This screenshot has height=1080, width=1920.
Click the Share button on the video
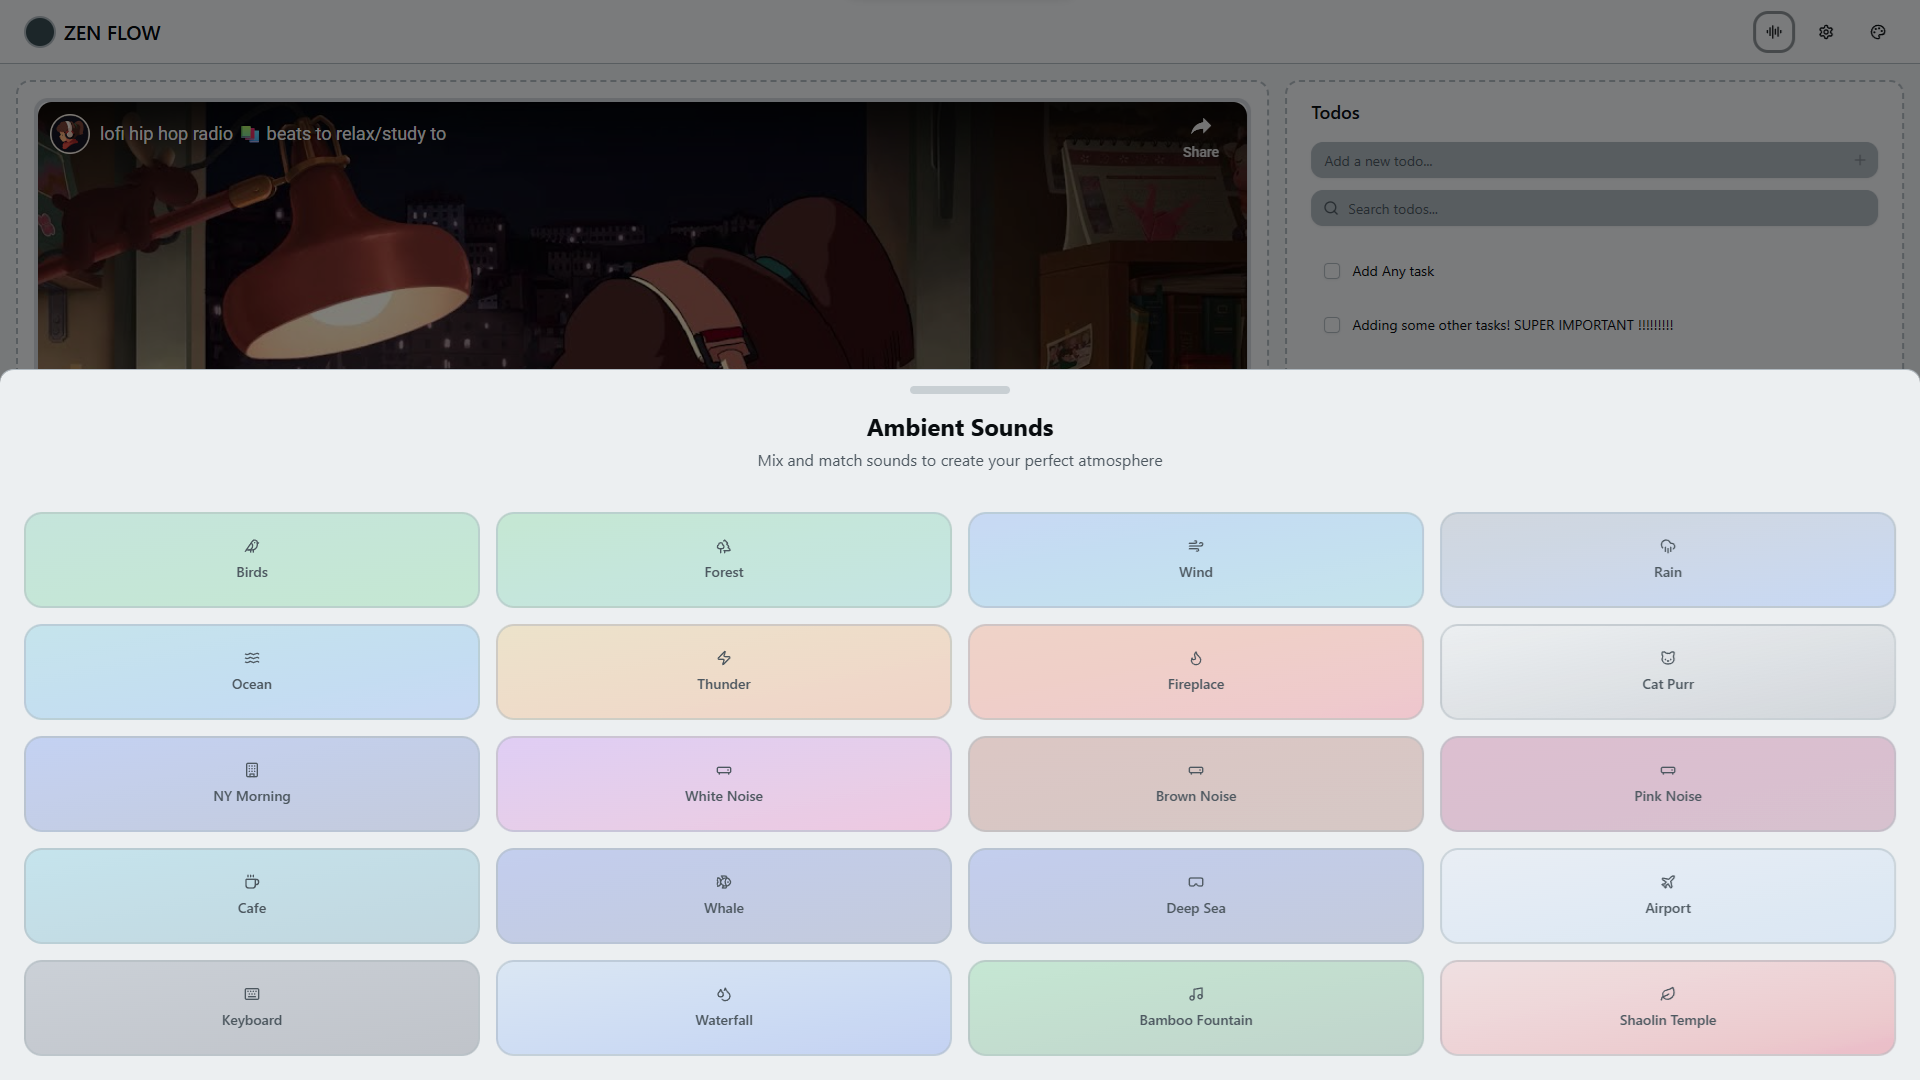[1201, 138]
